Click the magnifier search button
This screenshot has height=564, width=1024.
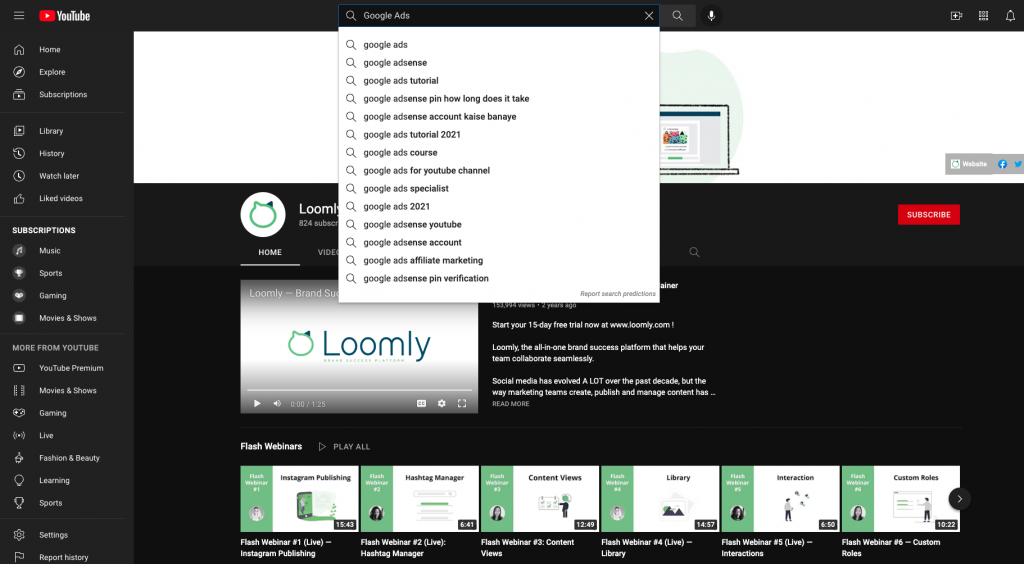click(x=677, y=16)
